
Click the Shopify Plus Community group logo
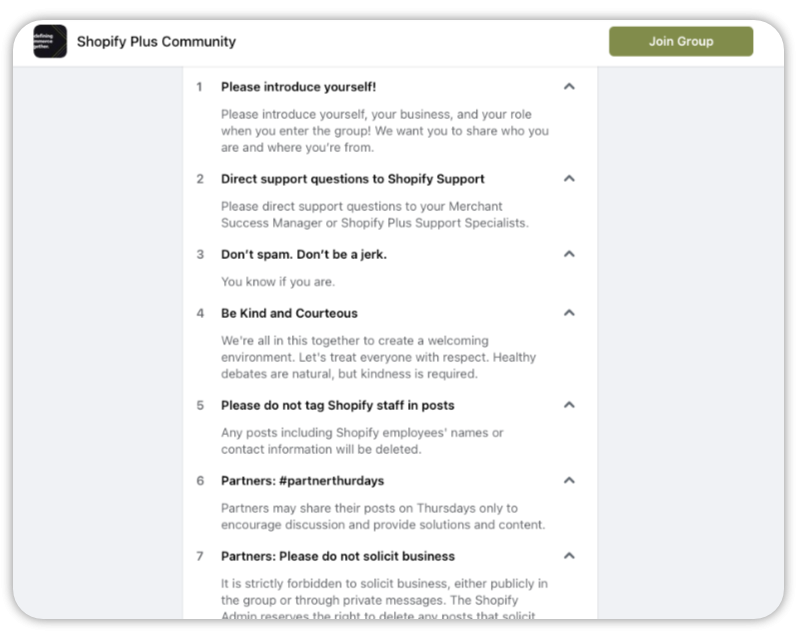(50, 42)
